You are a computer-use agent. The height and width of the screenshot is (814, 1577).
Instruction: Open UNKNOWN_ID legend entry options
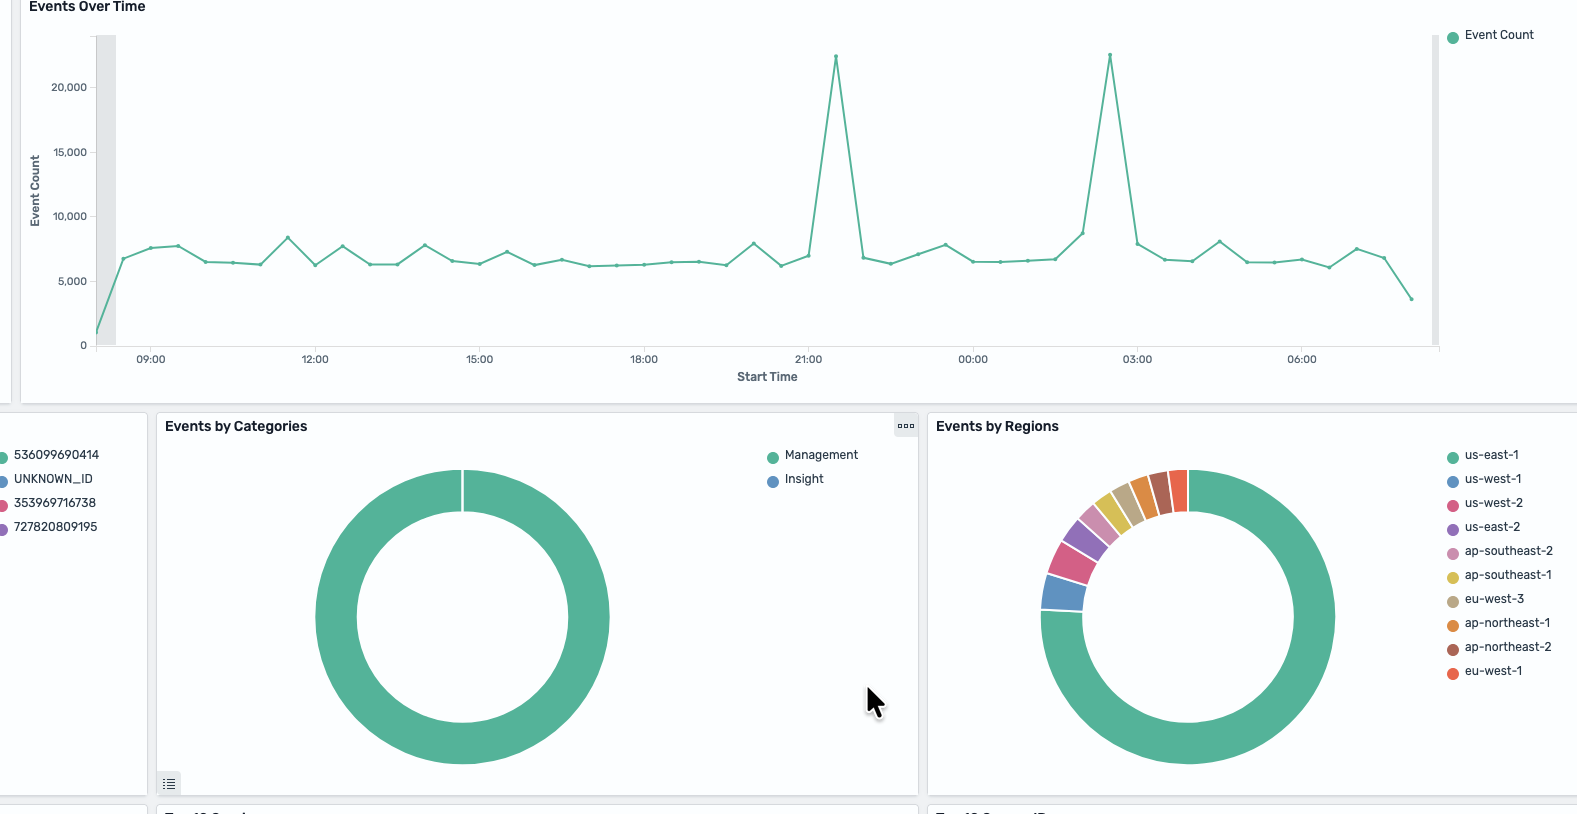click(53, 479)
